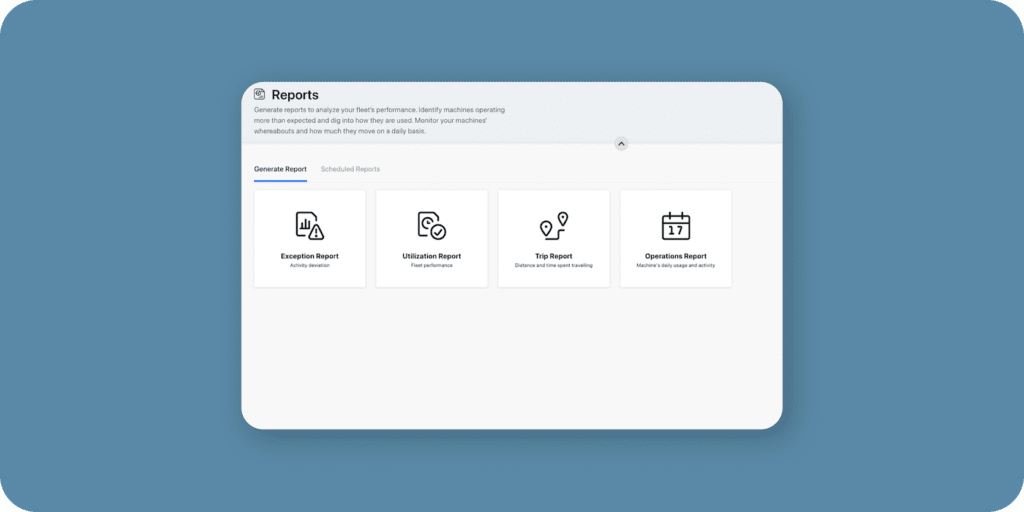This screenshot has height=512, width=1024.
Task: Click the Utilization Report clock-check icon
Action: tap(432, 226)
